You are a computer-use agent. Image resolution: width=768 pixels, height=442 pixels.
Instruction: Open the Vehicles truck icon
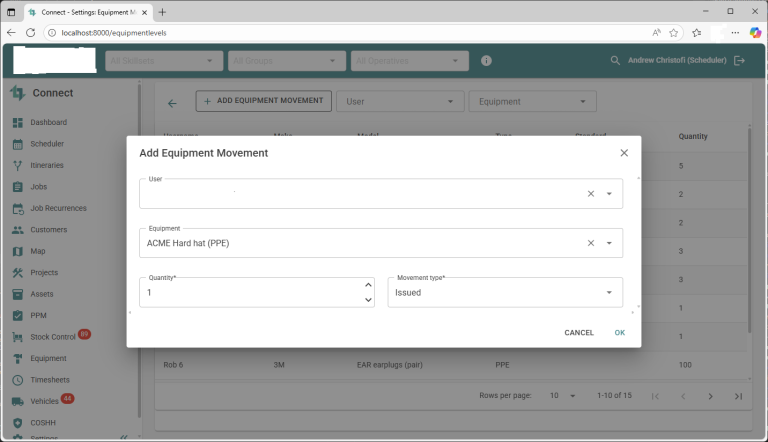[x=18, y=401]
